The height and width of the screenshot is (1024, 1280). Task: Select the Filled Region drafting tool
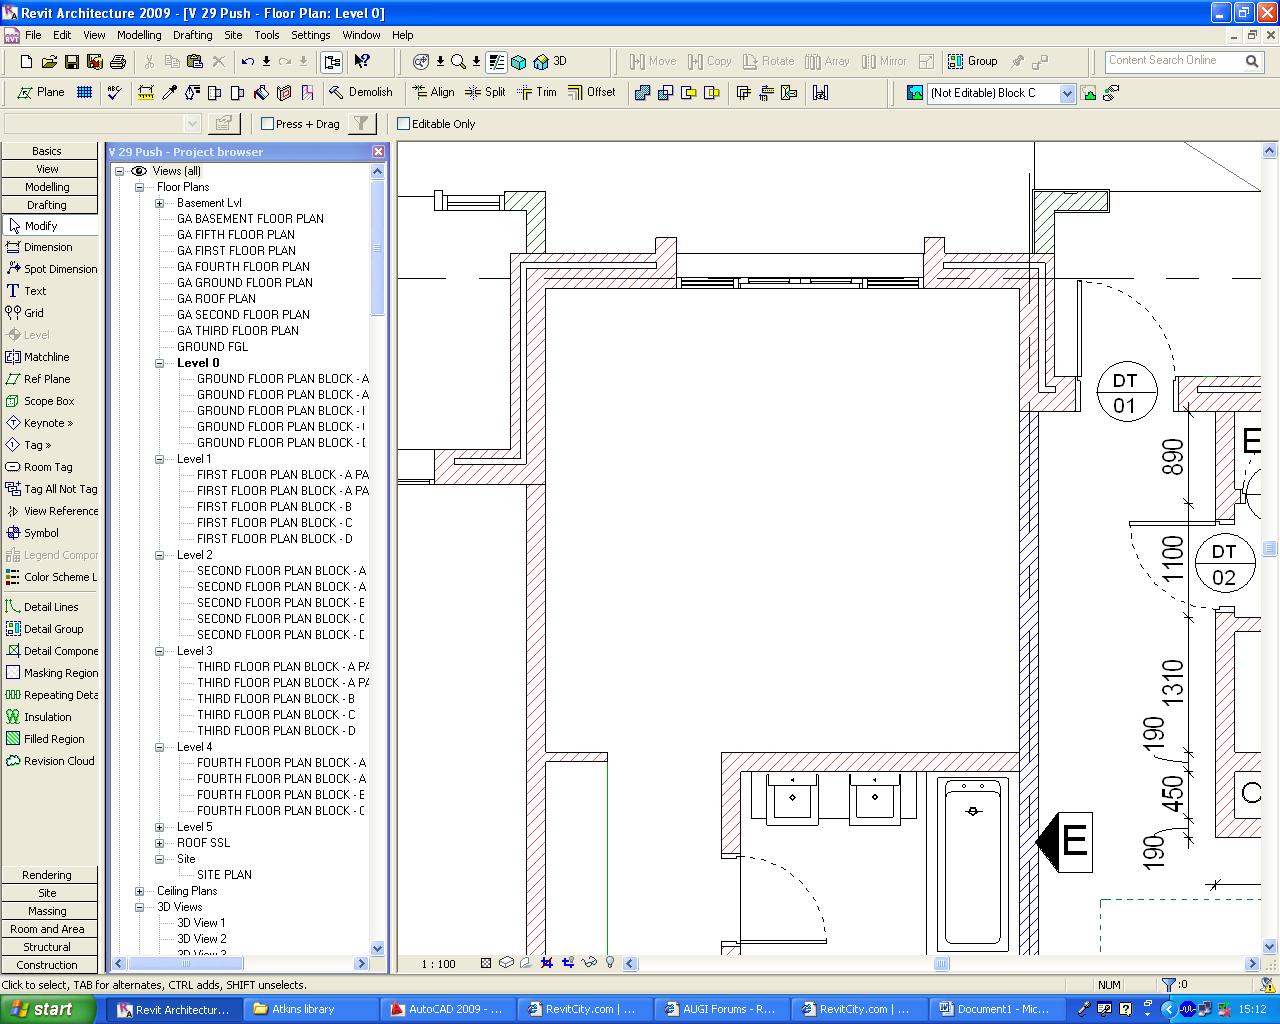52,739
